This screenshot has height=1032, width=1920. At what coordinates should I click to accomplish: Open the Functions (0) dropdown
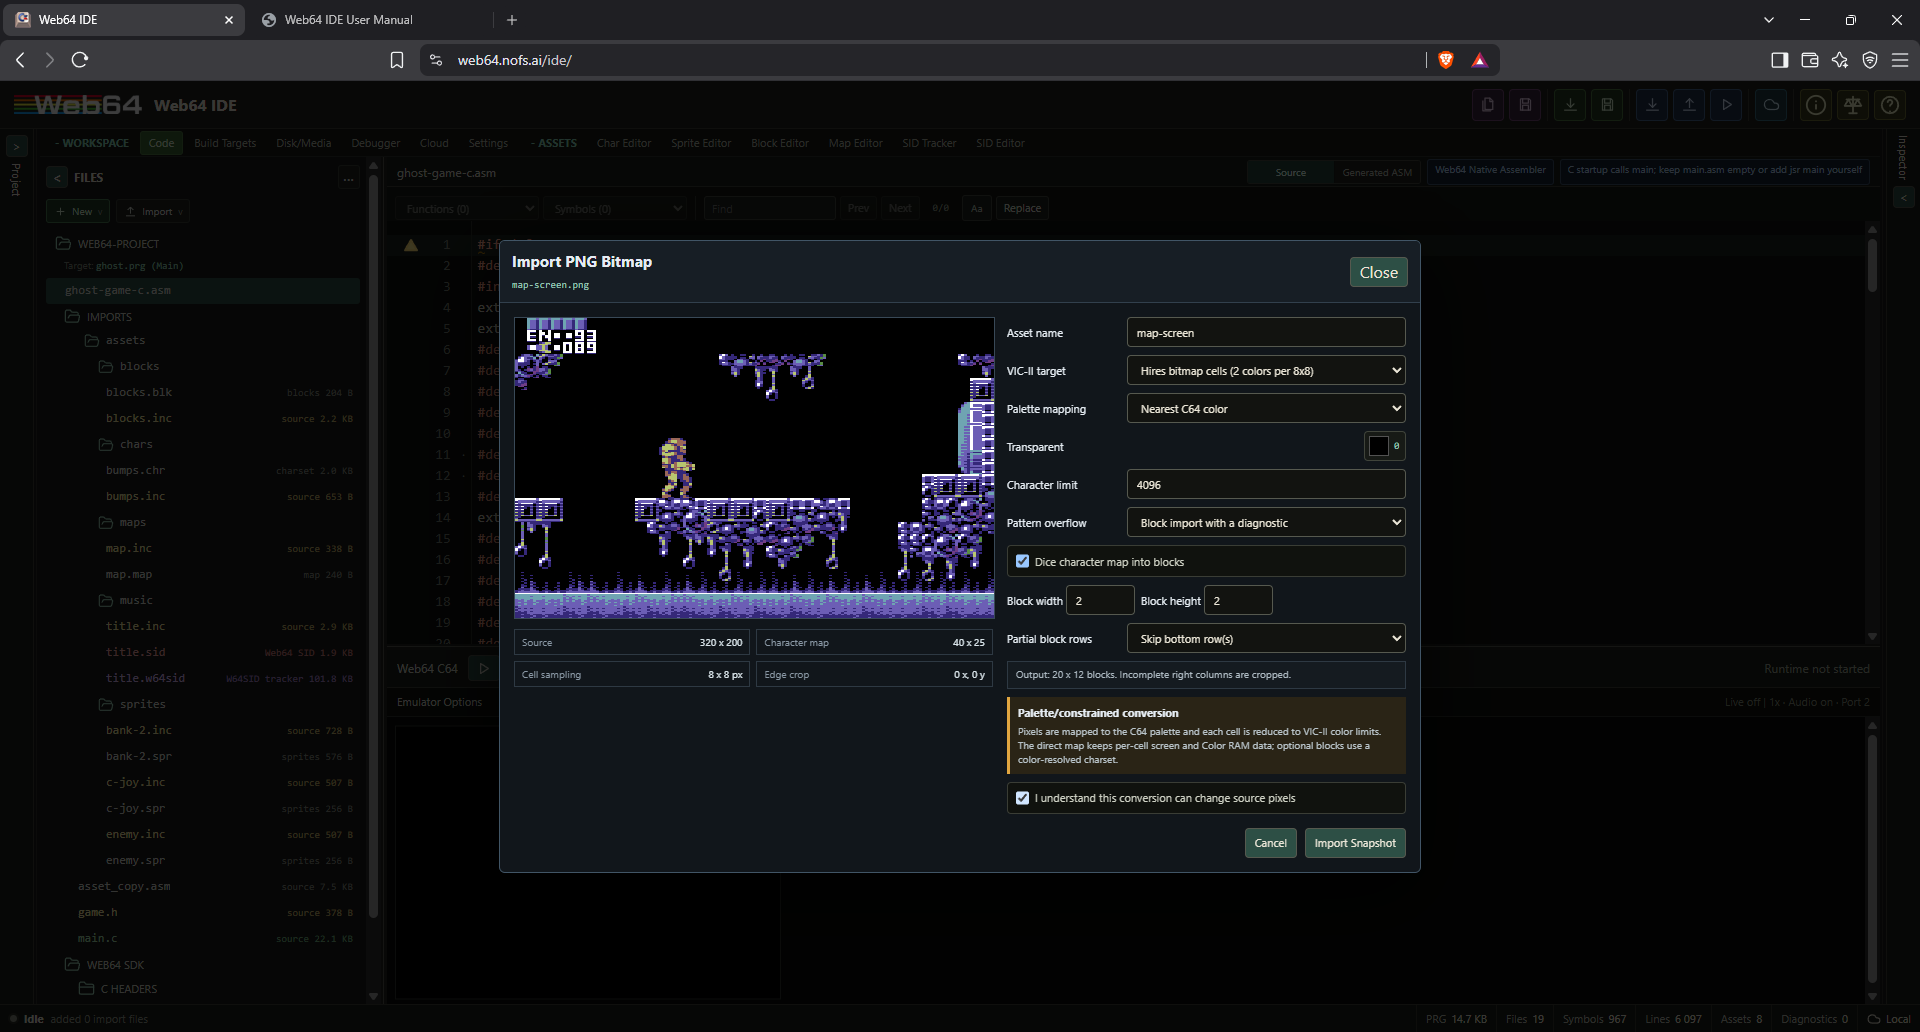click(x=469, y=208)
